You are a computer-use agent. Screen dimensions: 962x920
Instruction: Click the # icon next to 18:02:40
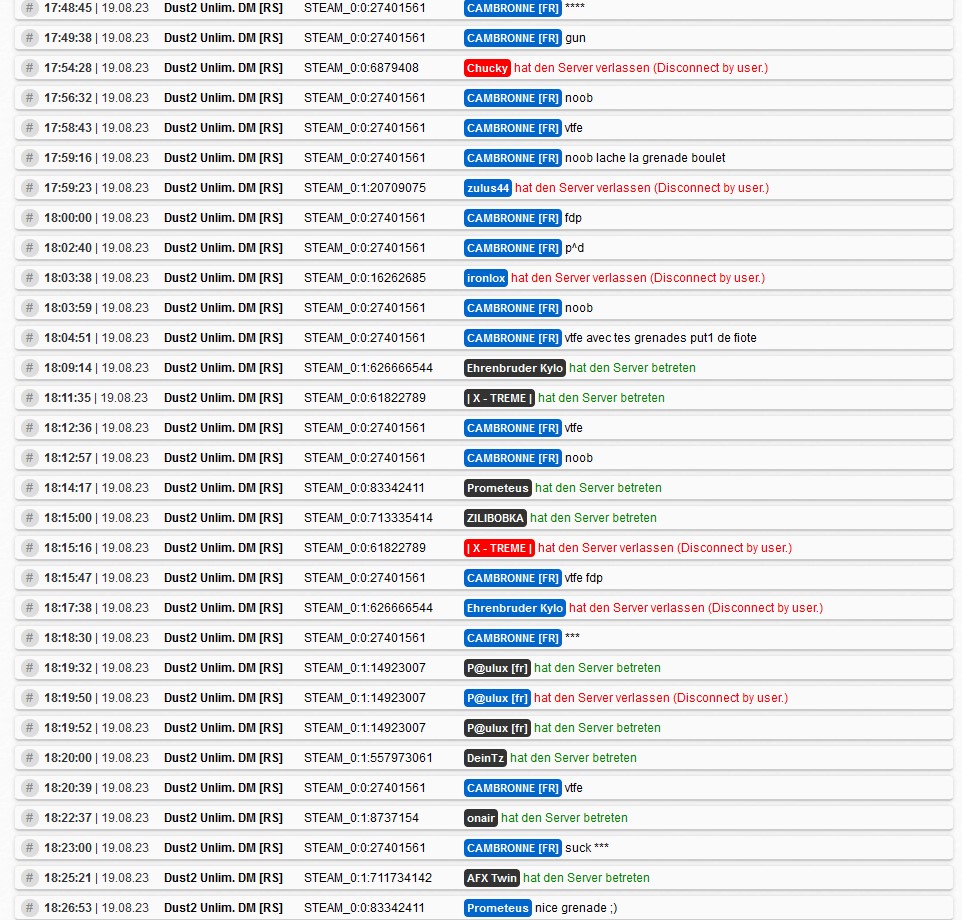(x=29, y=248)
